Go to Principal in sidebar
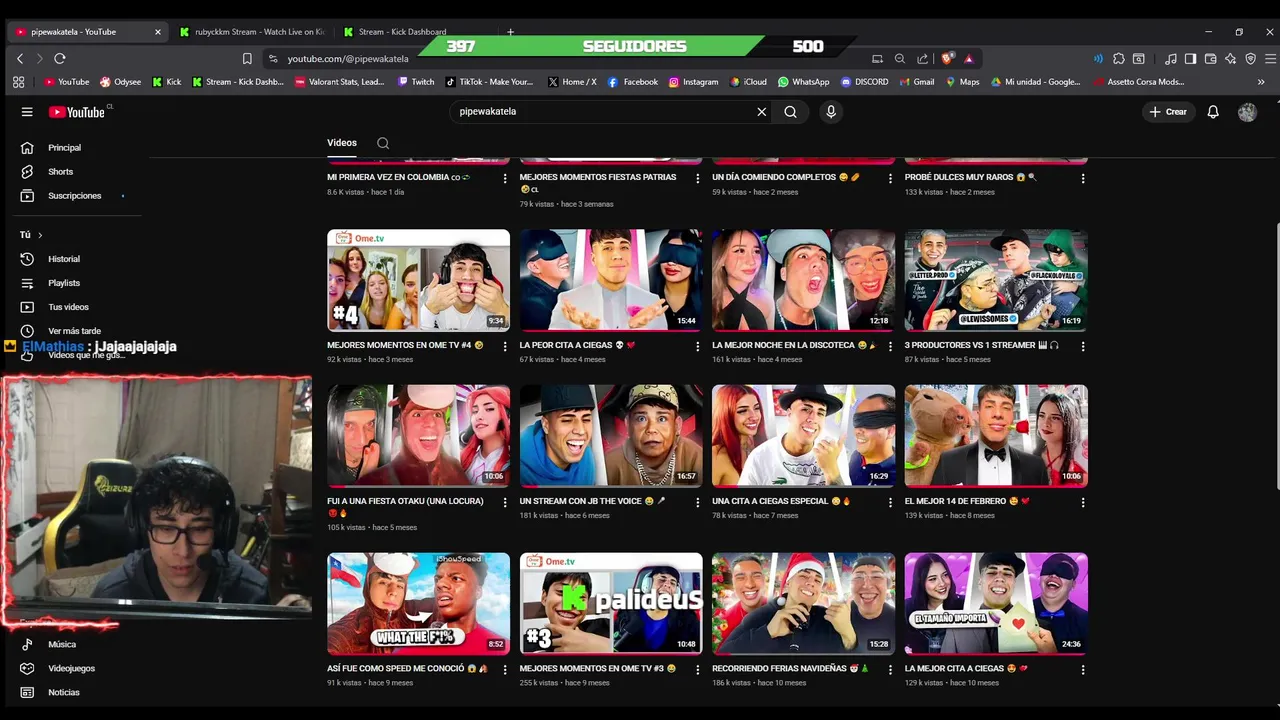Screen dimensions: 1280x720 pyautogui.click(x=65, y=148)
